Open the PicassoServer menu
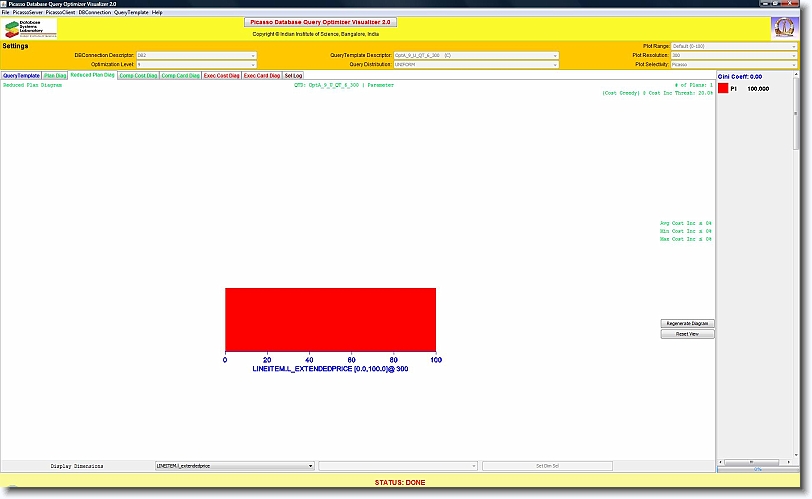Viewport: 812px width, 499px height. pyautogui.click(x=27, y=12)
